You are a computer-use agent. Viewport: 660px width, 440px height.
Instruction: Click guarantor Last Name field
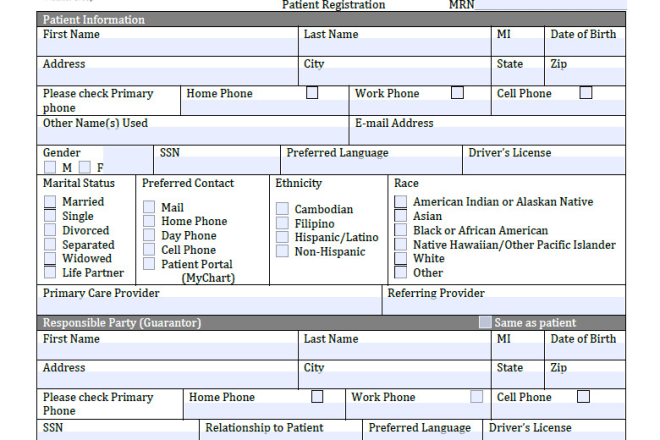[395, 351]
